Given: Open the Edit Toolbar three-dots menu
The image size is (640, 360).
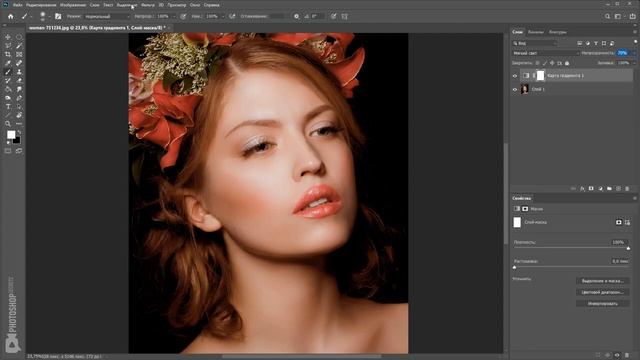Looking at the screenshot, I should (19, 124).
